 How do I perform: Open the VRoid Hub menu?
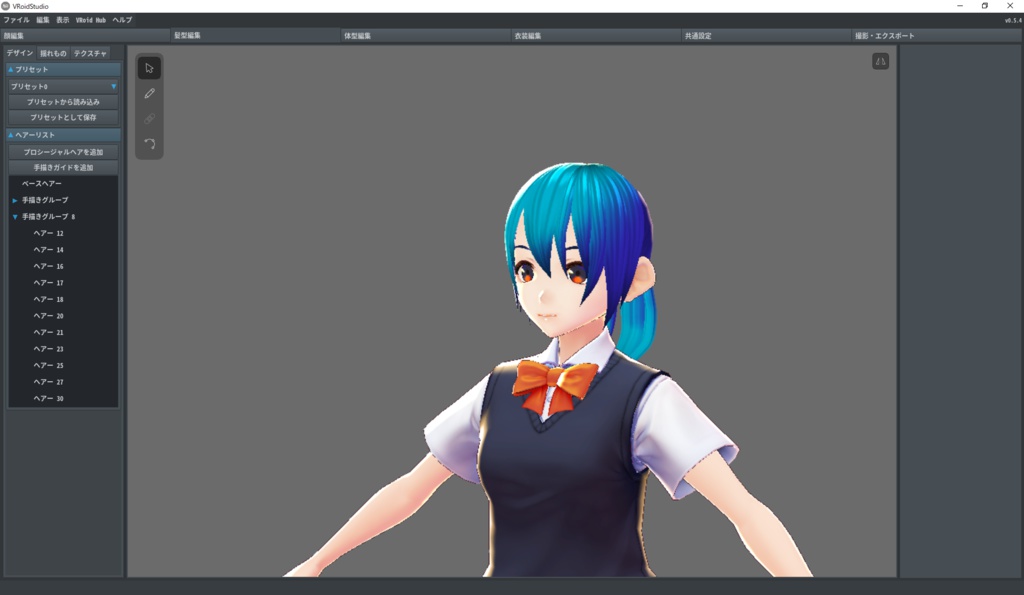coord(91,20)
